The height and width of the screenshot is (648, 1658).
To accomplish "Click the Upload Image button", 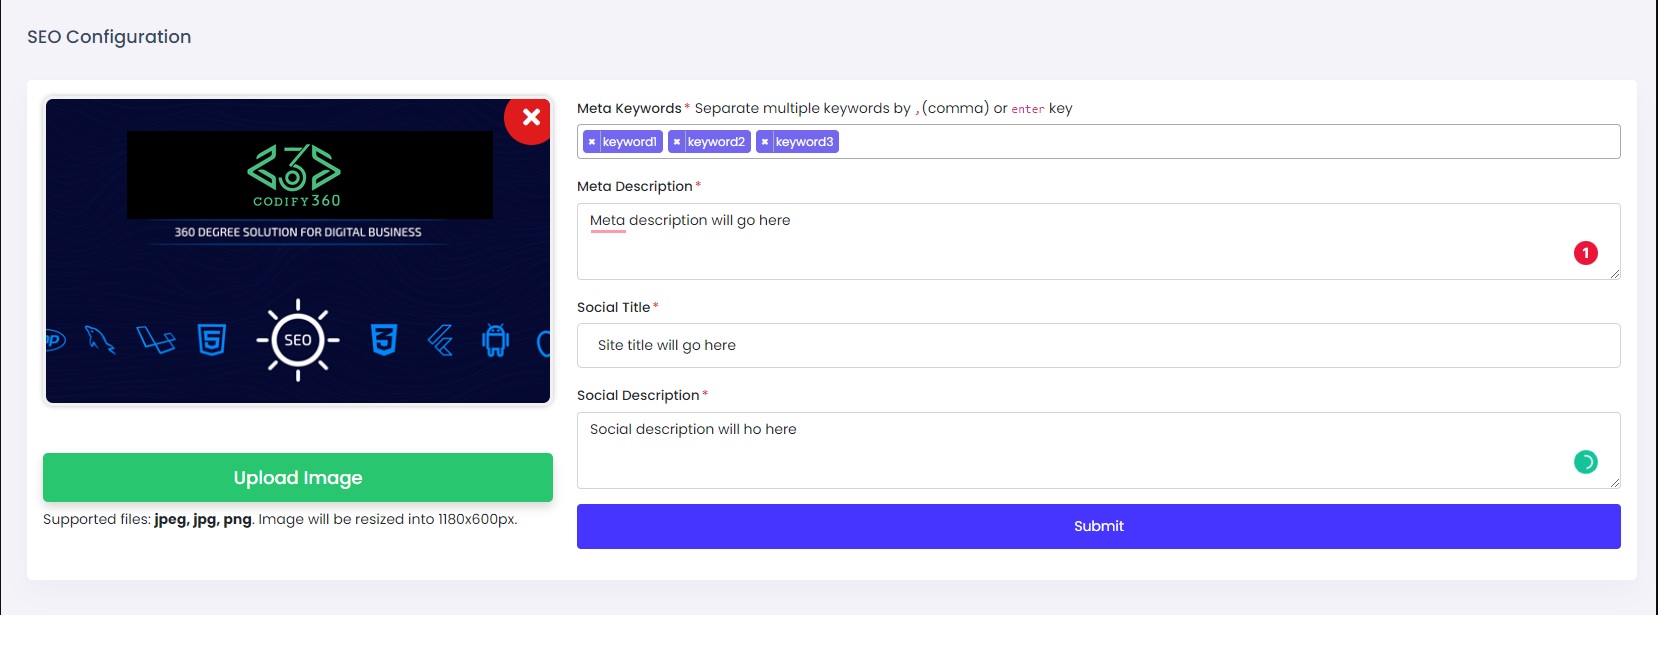I will tap(298, 477).
